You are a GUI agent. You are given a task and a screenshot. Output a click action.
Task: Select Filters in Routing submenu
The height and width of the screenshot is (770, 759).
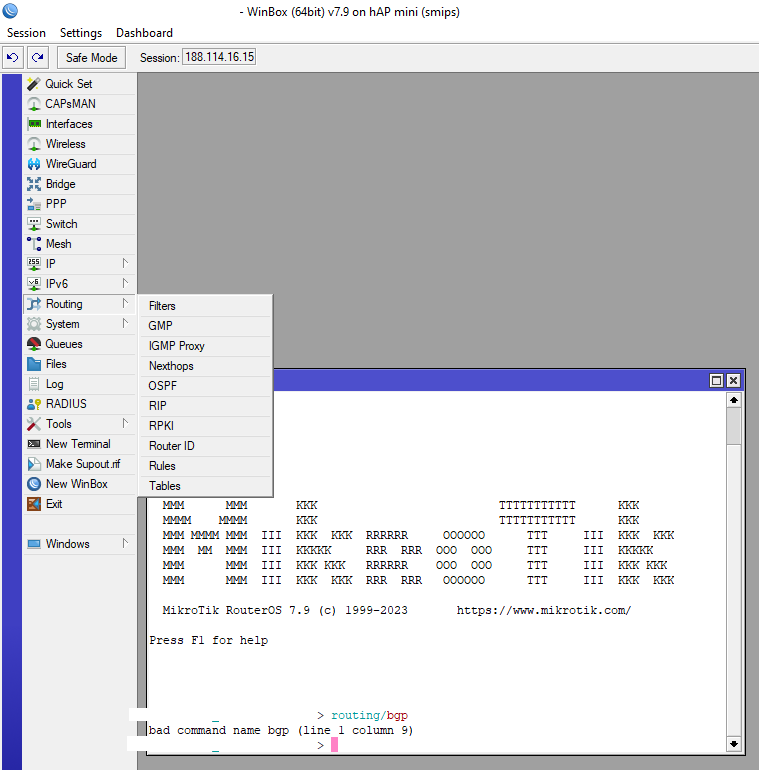205,306
